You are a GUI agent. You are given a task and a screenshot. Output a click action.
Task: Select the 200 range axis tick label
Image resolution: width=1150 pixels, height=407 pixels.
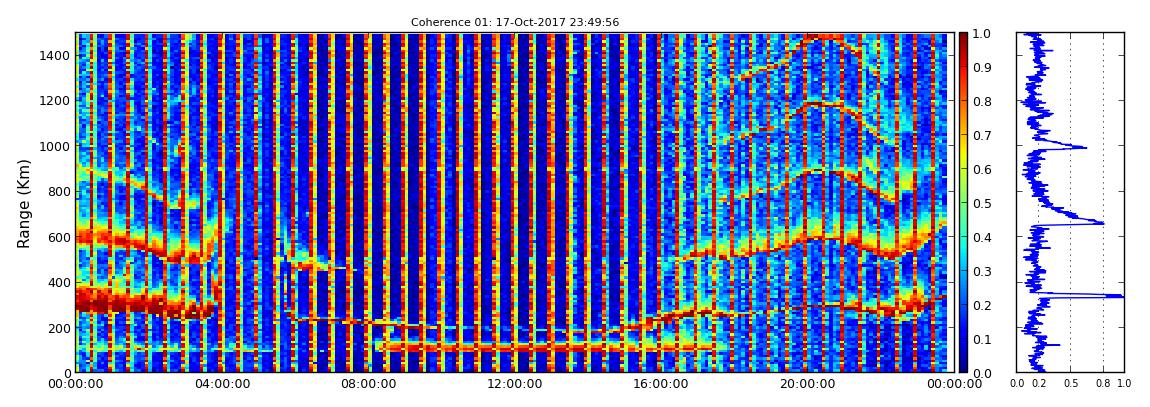(59, 328)
